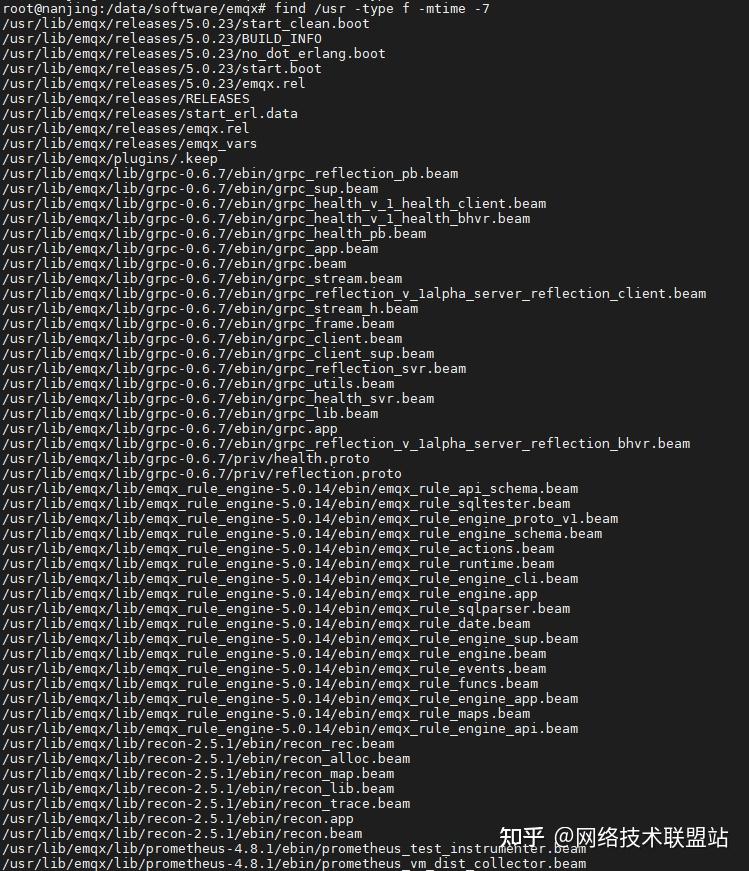Click the grpc_health_v_1_health_client.beam line
Viewport: 749px width, 871px height.
(274, 203)
